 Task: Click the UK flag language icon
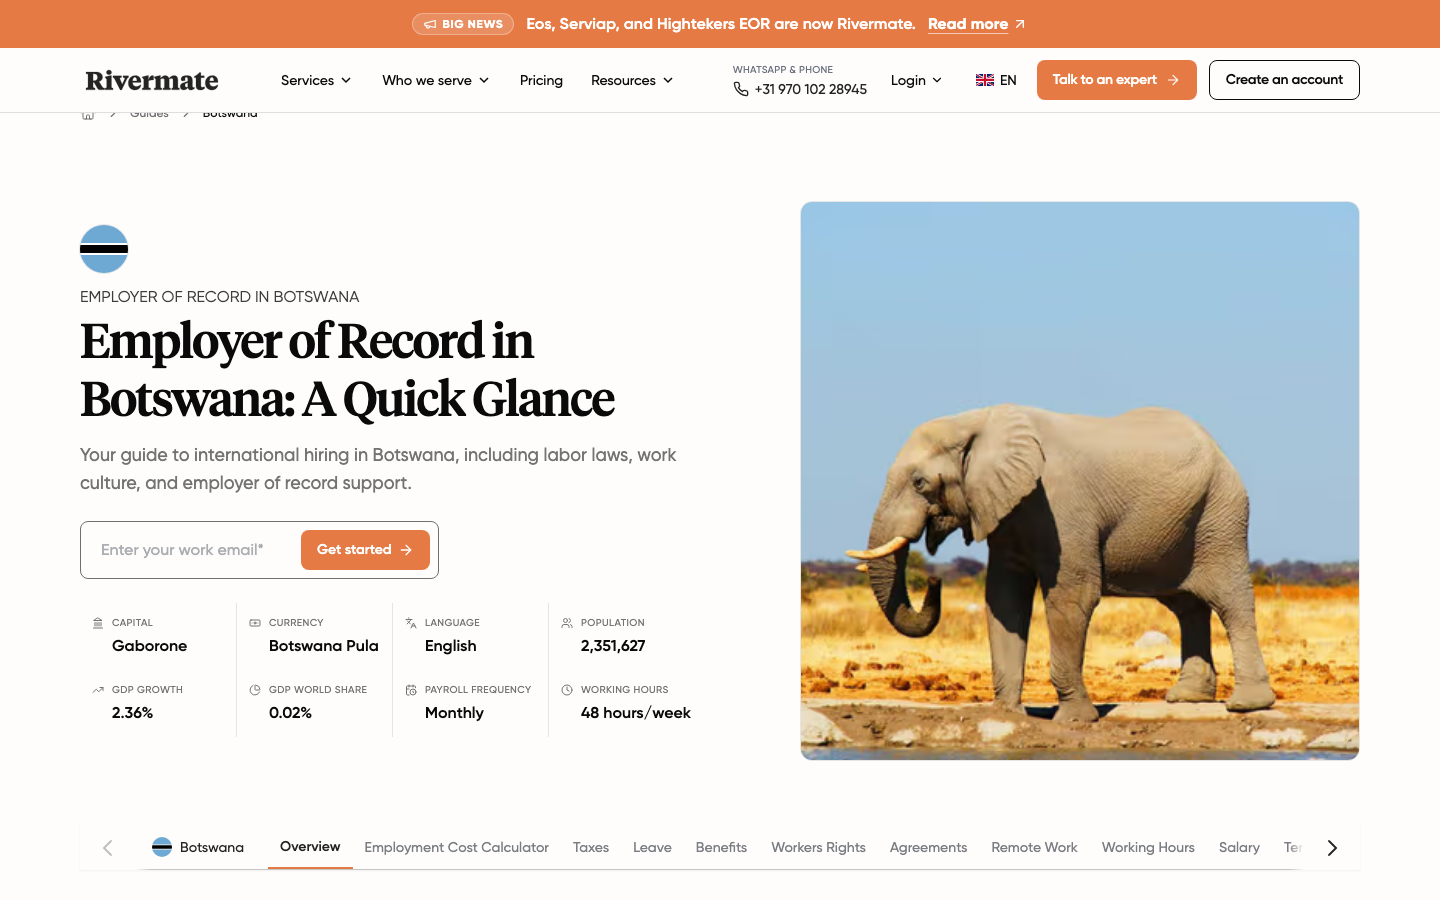click(985, 80)
